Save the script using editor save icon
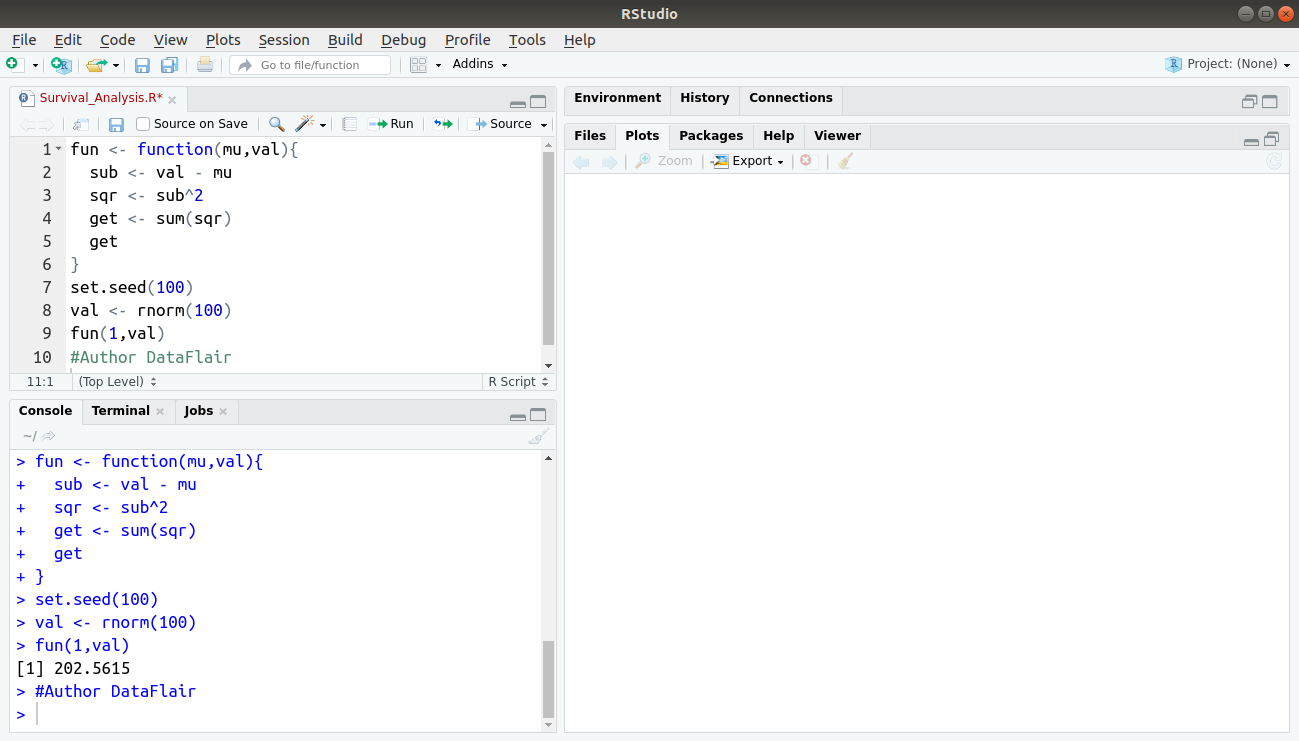Image resolution: width=1299 pixels, height=741 pixels. pos(116,124)
